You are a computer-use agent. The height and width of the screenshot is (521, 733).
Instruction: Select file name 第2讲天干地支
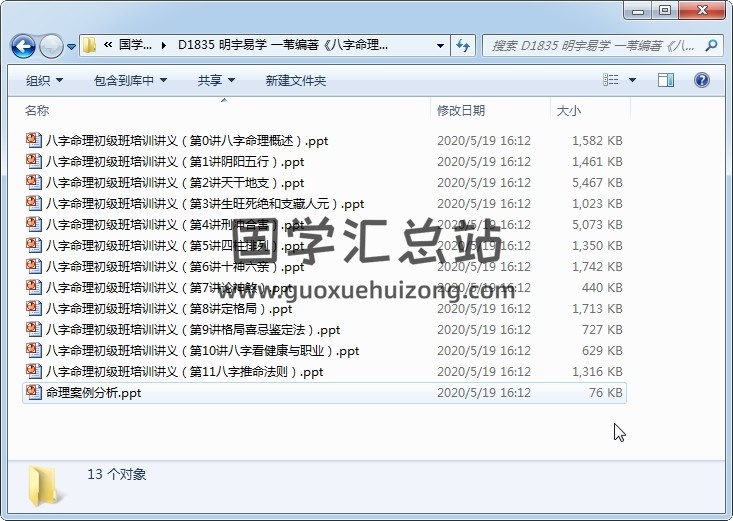175,183
